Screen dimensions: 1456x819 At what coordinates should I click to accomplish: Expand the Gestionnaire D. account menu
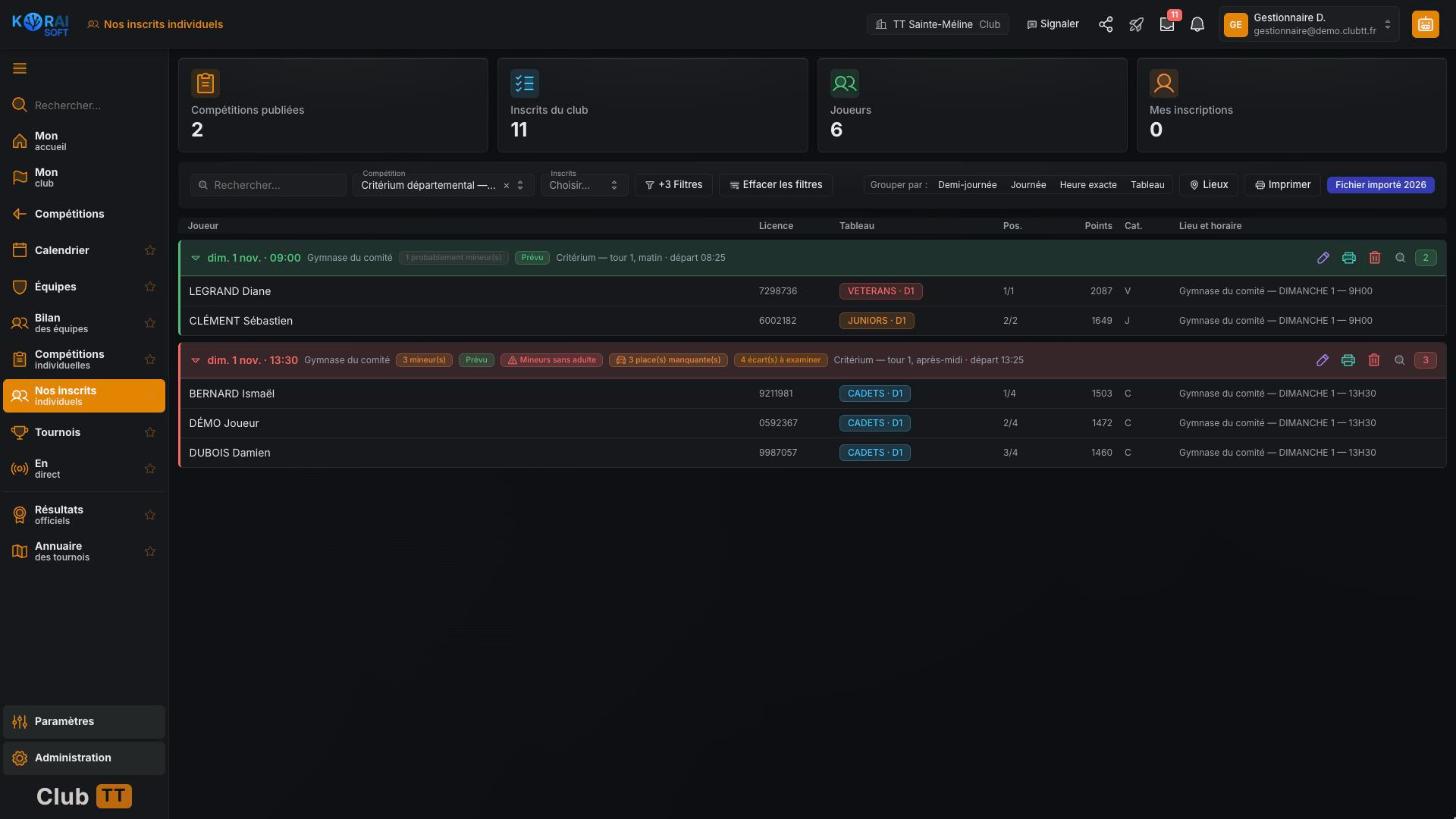click(x=1309, y=24)
